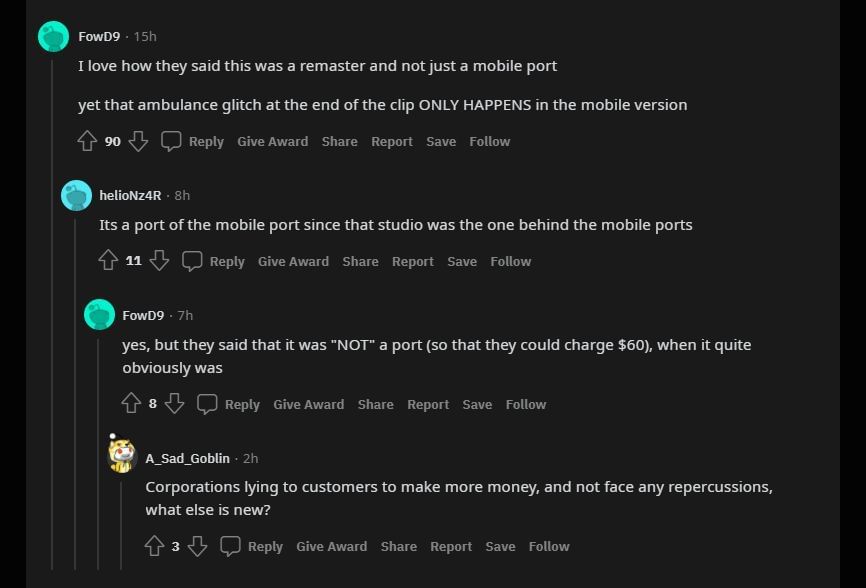866x588 pixels.
Task: Report FowD9's top-level comment
Action: point(391,142)
